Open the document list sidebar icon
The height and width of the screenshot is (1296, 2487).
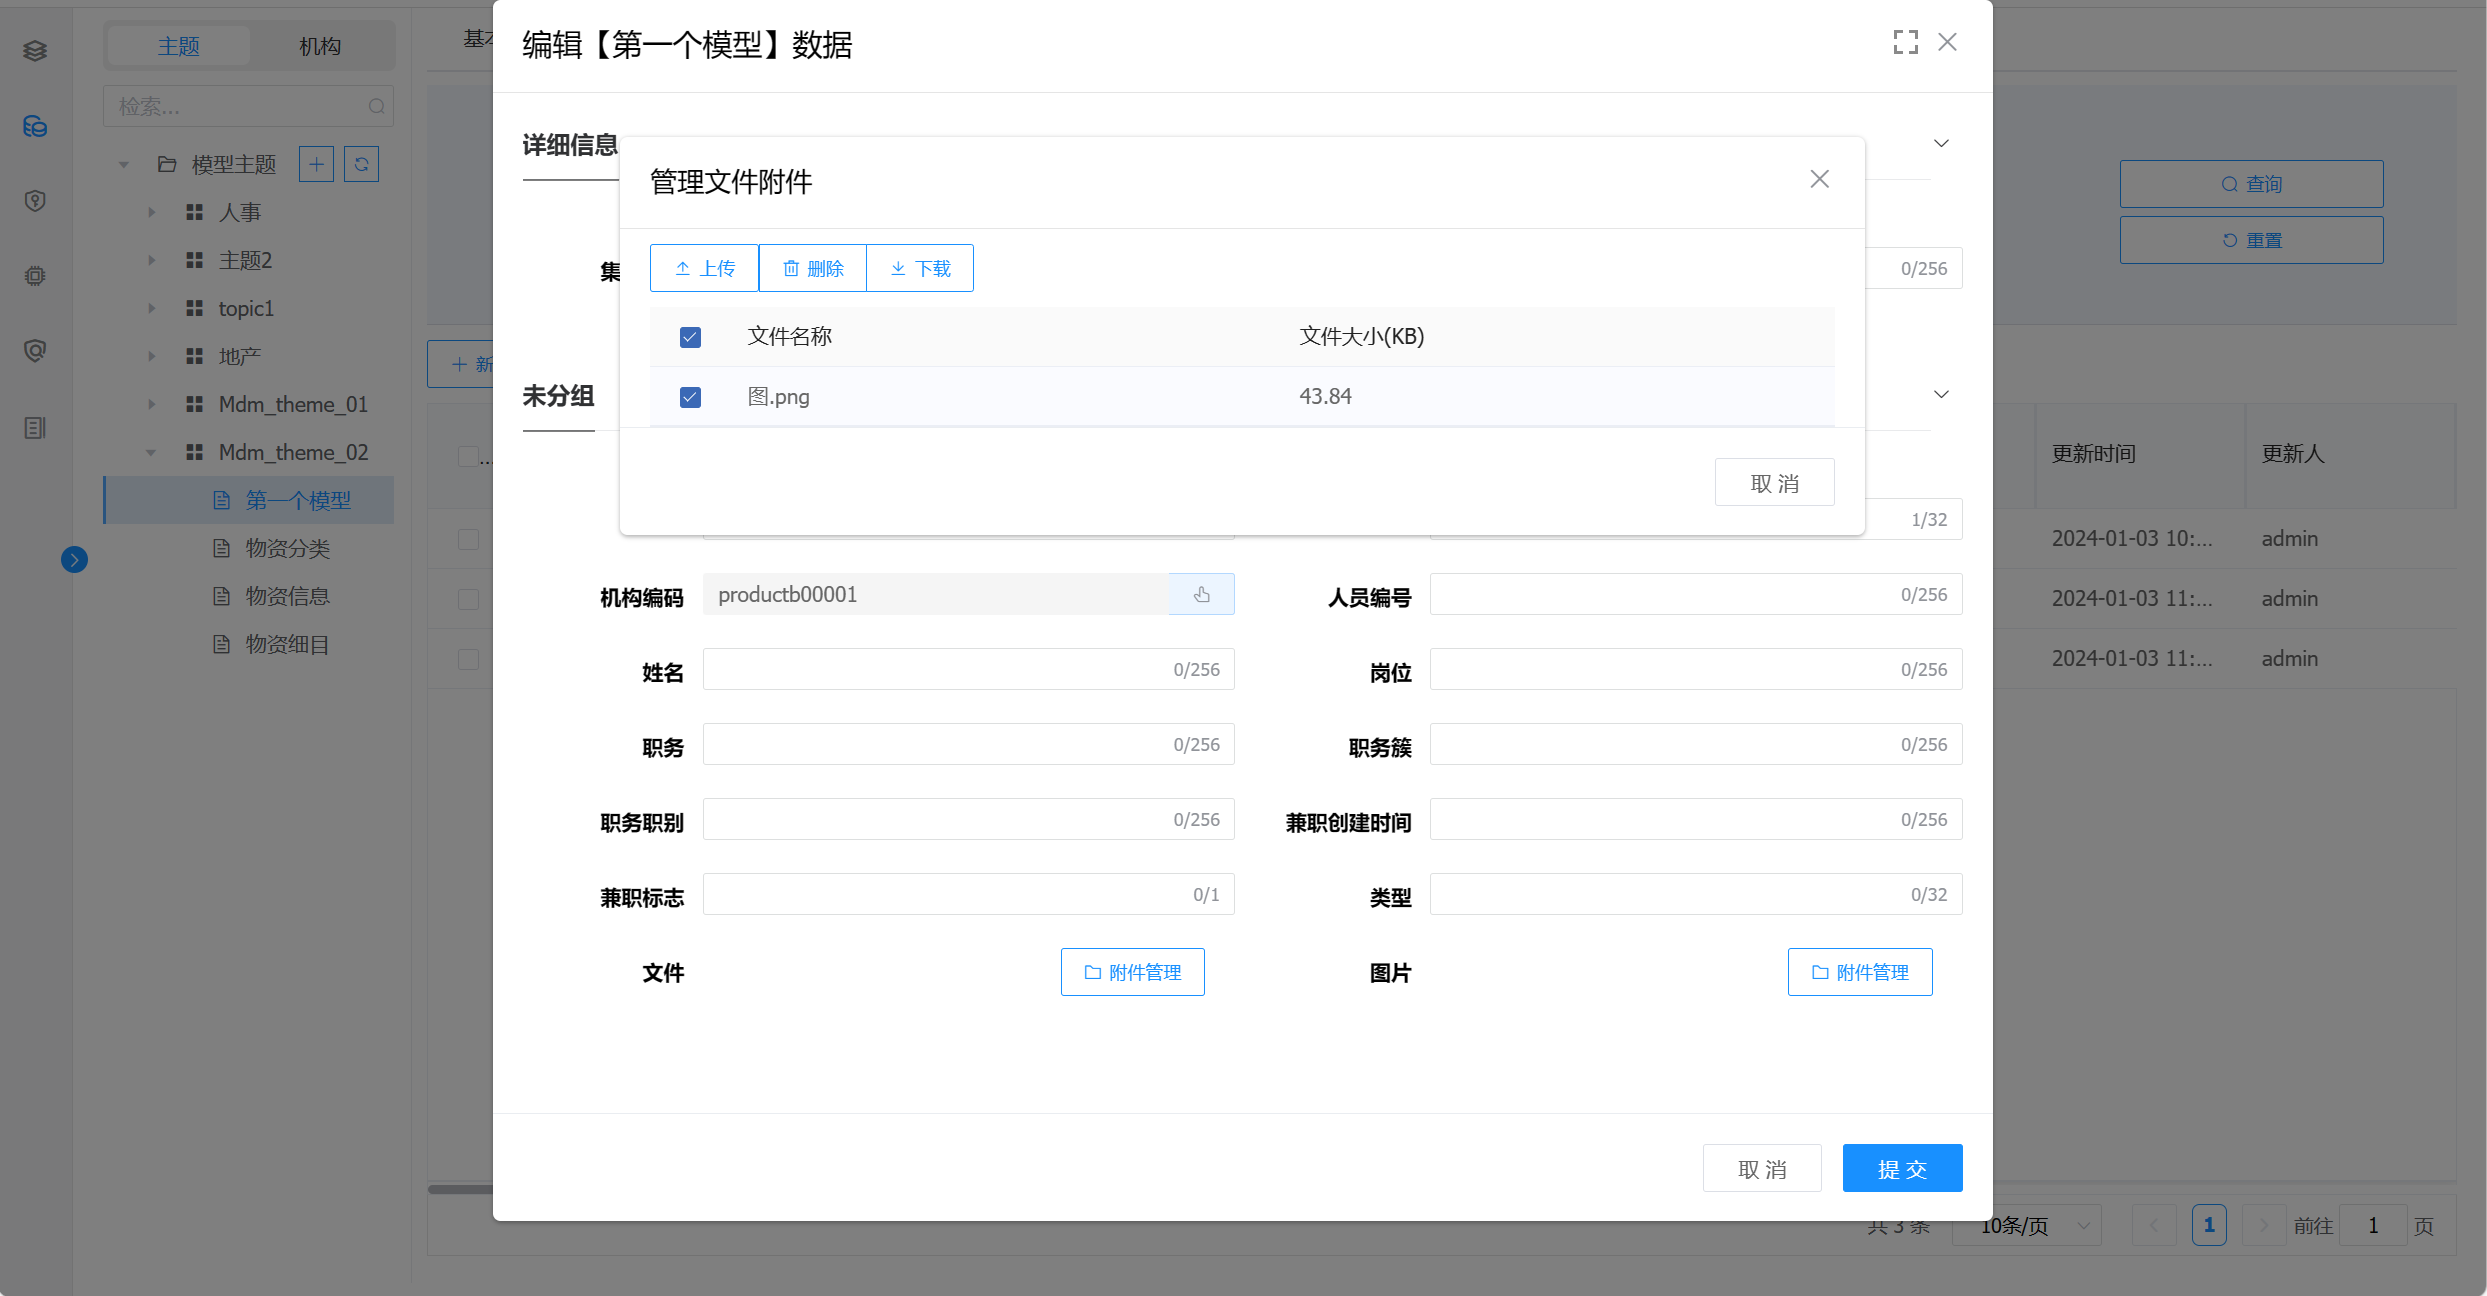35,428
